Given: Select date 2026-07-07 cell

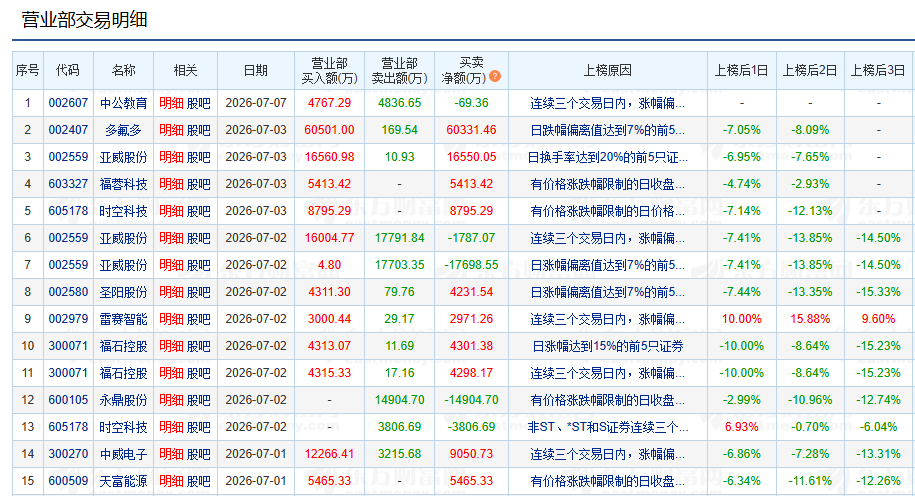Looking at the screenshot, I should coord(256,103).
